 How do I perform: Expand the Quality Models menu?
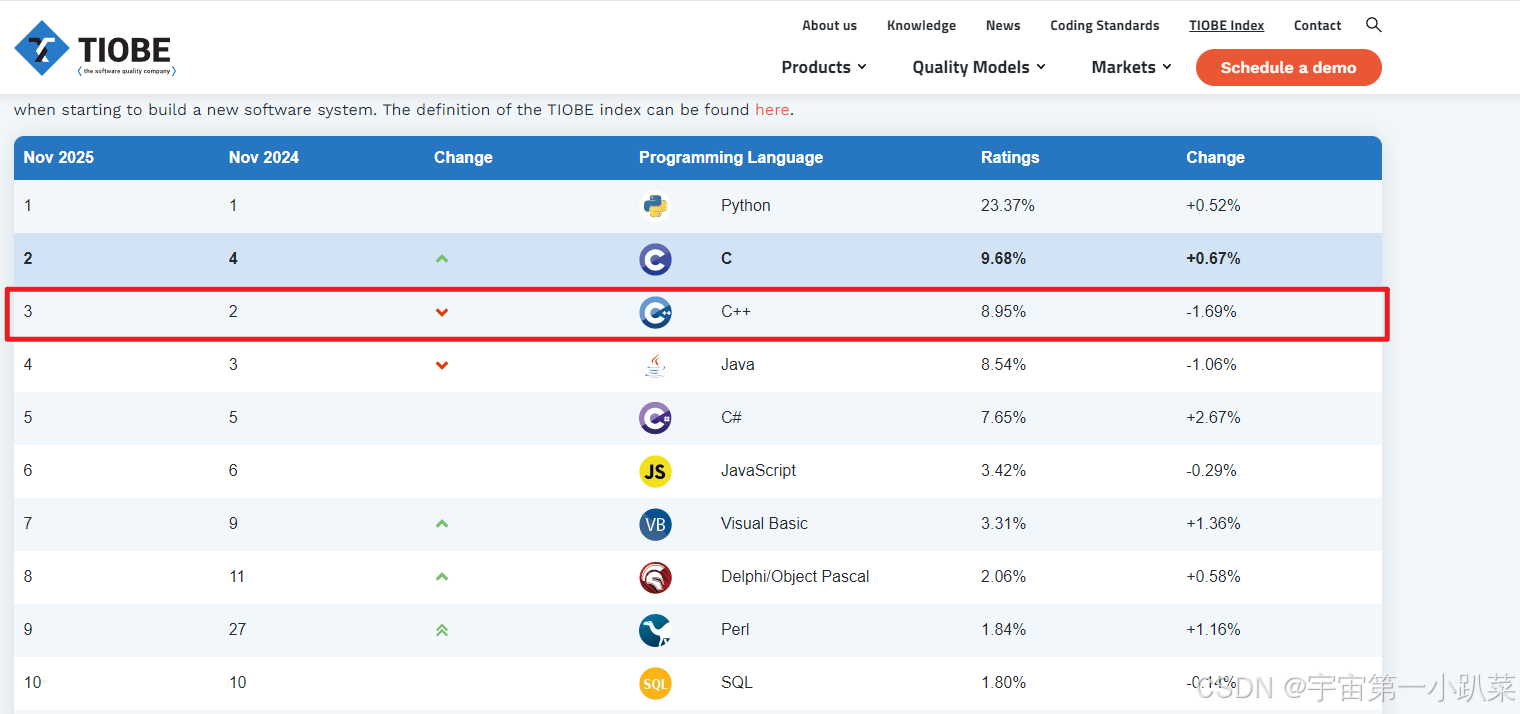click(x=979, y=67)
